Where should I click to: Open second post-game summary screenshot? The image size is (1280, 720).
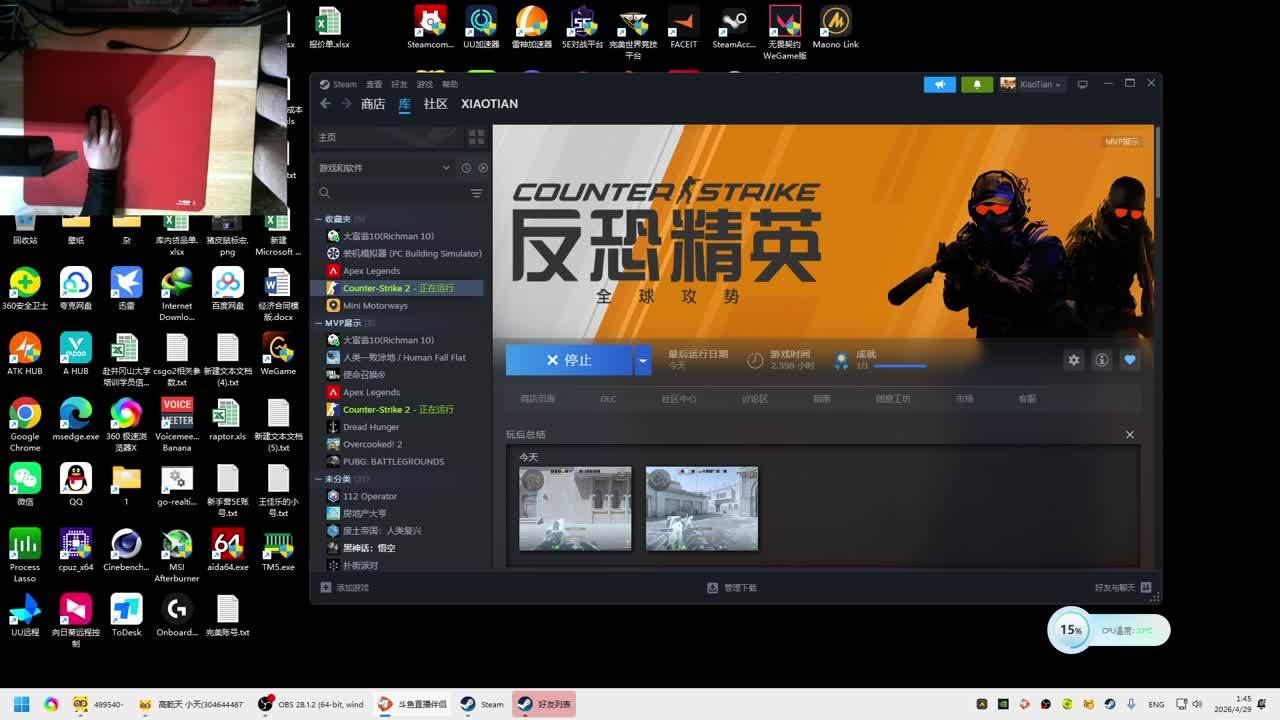click(702, 508)
